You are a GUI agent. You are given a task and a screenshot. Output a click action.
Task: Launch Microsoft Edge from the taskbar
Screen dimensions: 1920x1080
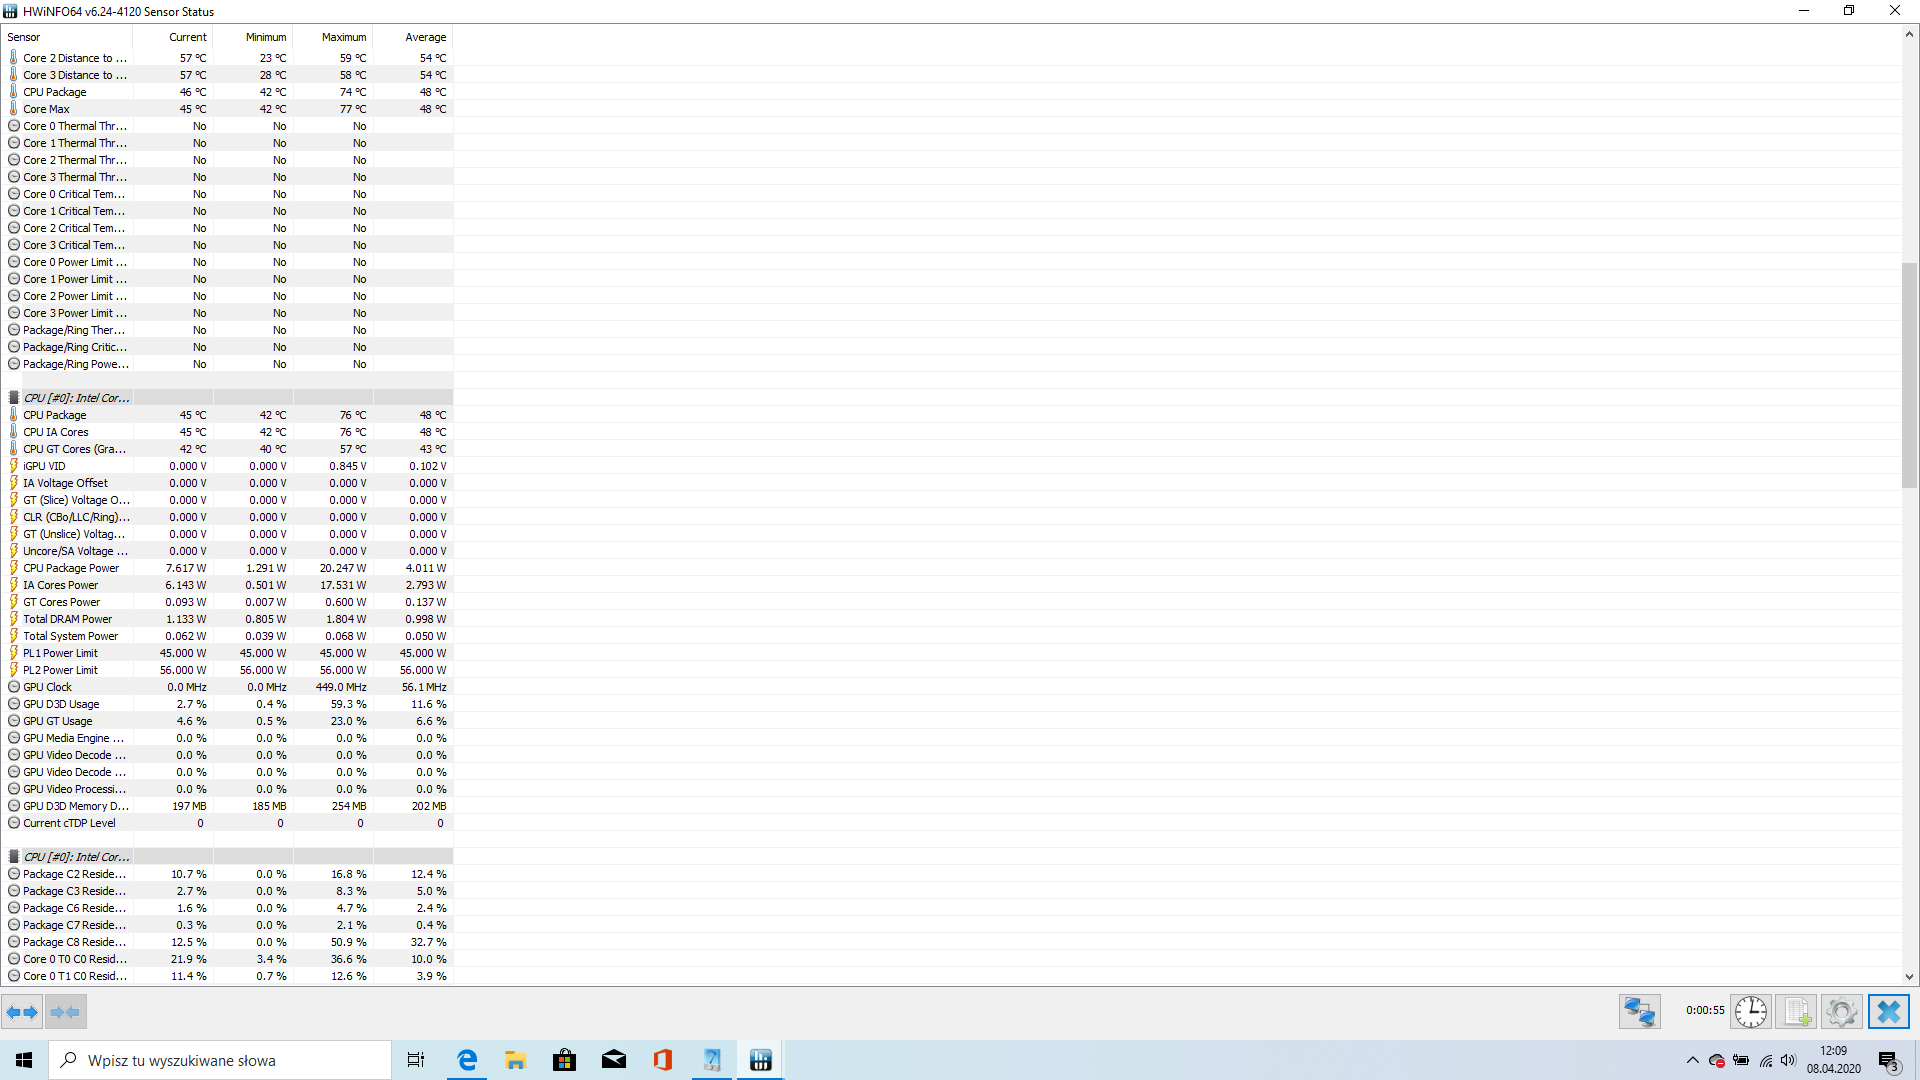click(x=467, y=1060)
